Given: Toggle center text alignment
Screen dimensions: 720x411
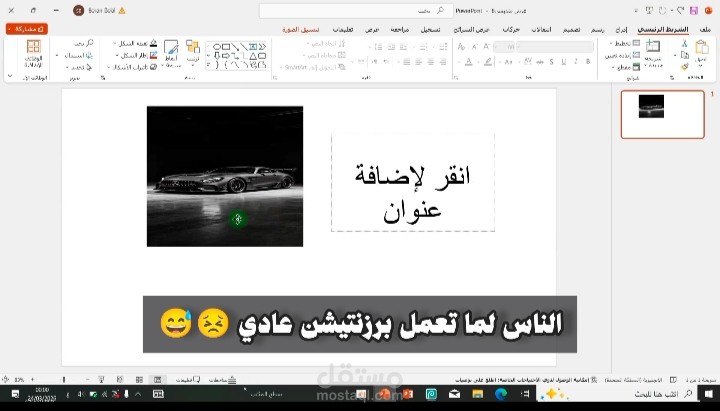Looking at the screenshot, I should coord(431,62).
